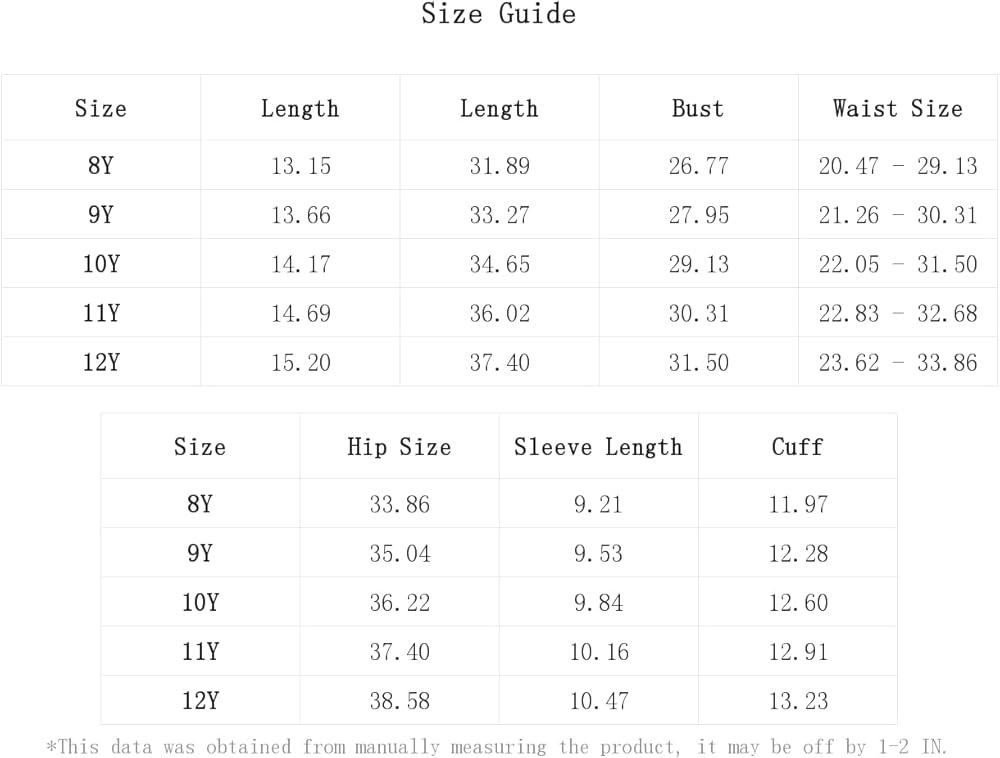1000x758 pixels.
Task: Click the 9.21 sleeve length value
Action: 598,505
